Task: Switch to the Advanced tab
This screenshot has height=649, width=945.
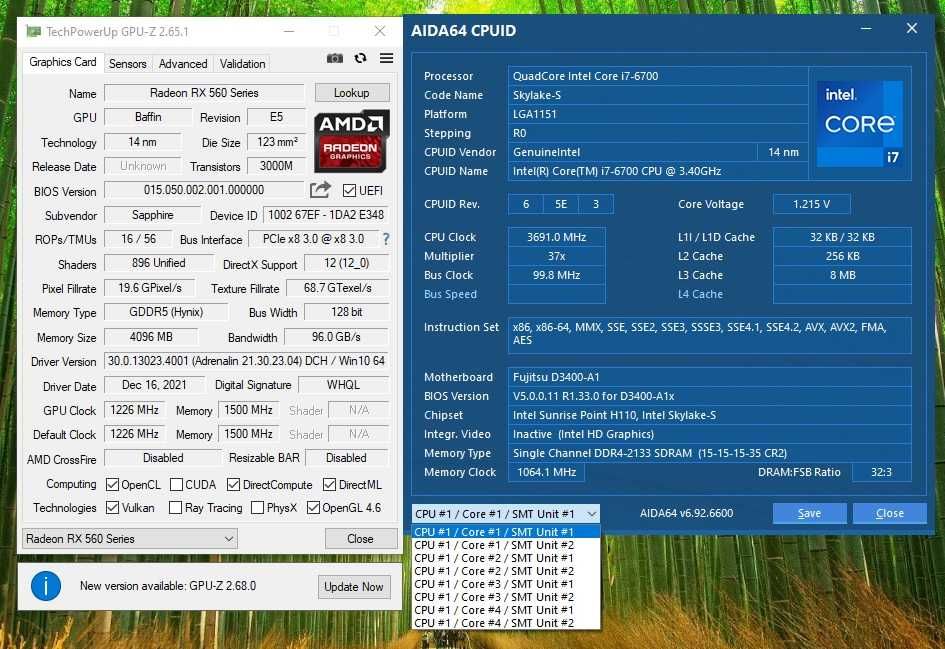Action: (x=183, y=64)
